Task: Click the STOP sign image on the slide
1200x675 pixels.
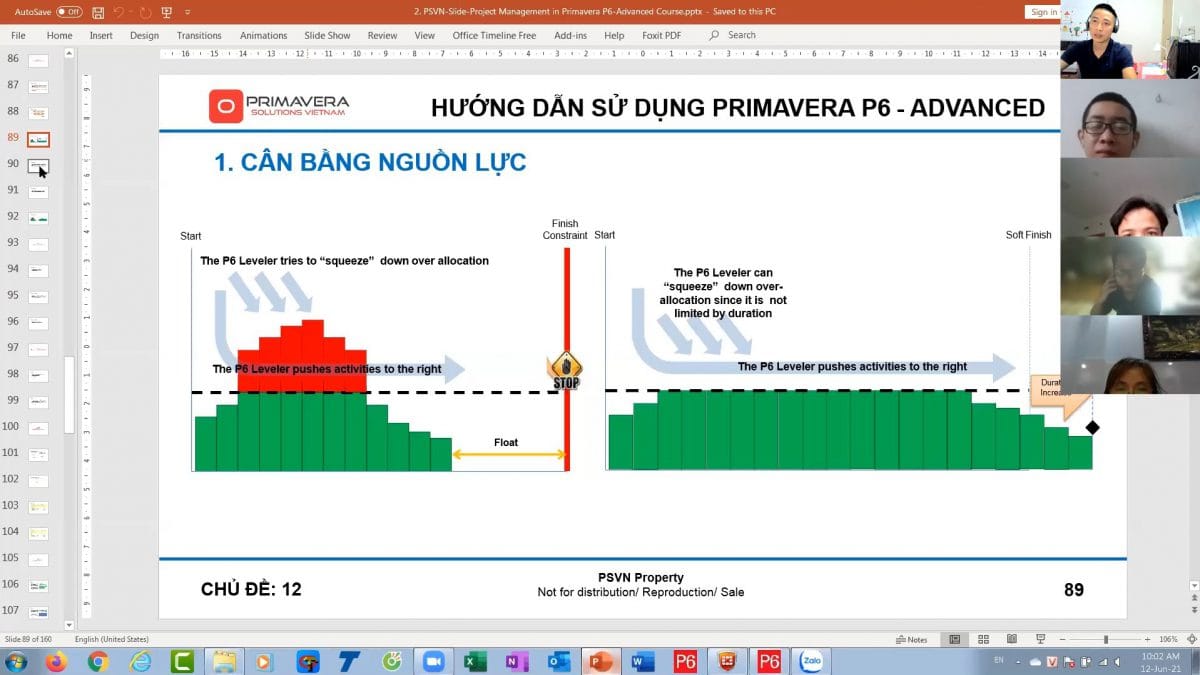Action: [x=565, y=371]
